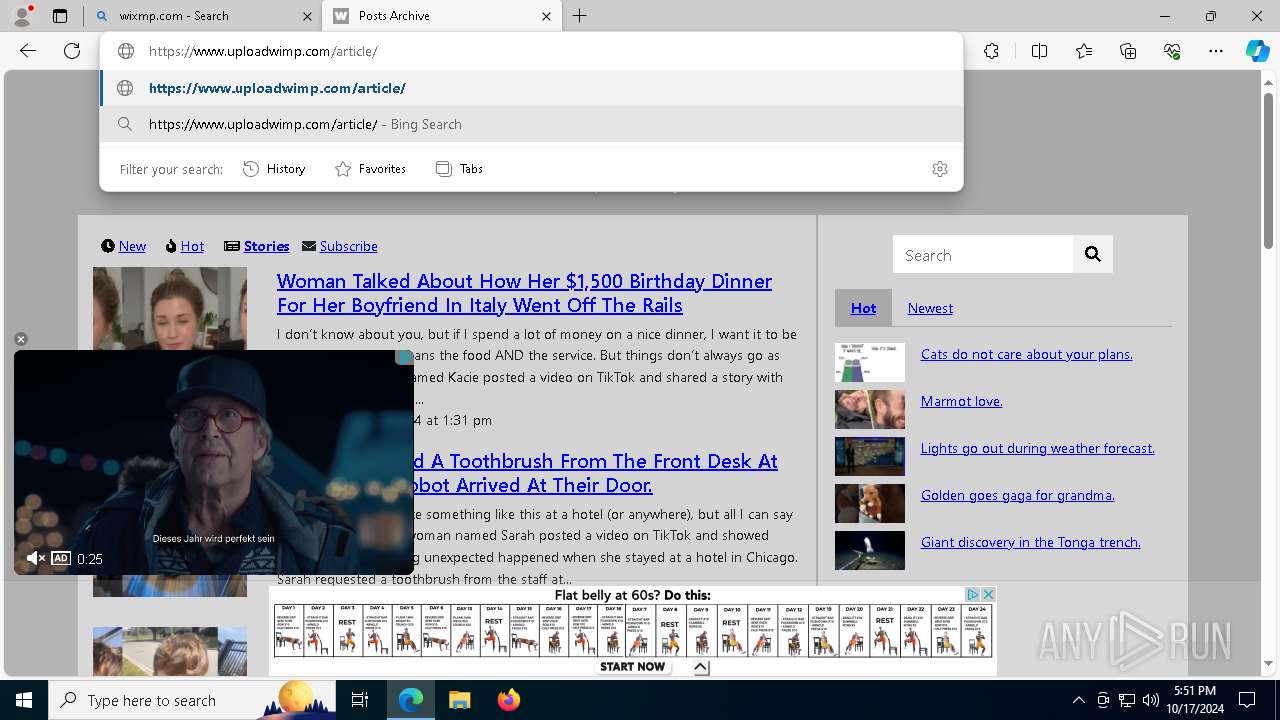Open the $1,500 Birthday Dinner article
This screenshot has width=1280, height=720.
524,293
